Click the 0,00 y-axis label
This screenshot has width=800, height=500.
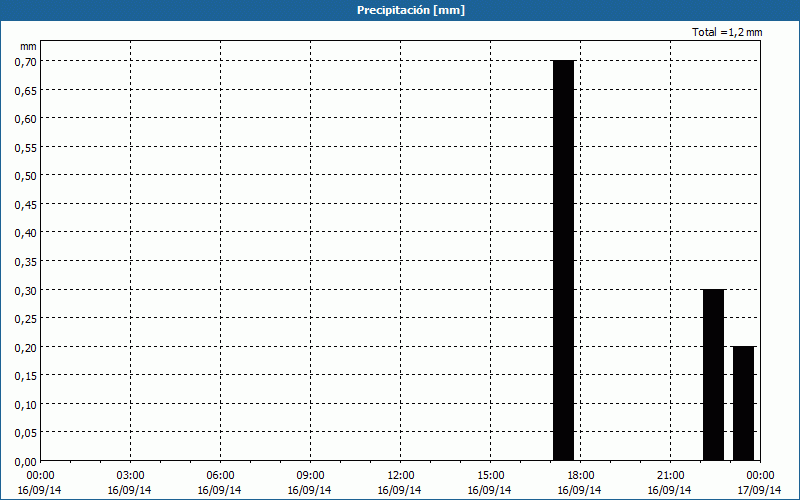click(25, 461)
